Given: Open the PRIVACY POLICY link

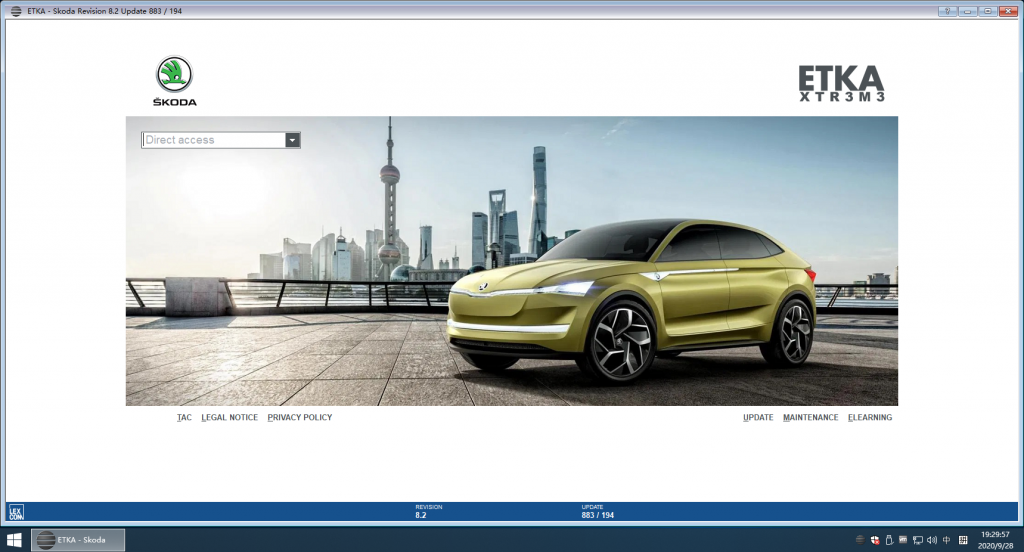Looking at the screenshot, I should click(x=300, y=417).
